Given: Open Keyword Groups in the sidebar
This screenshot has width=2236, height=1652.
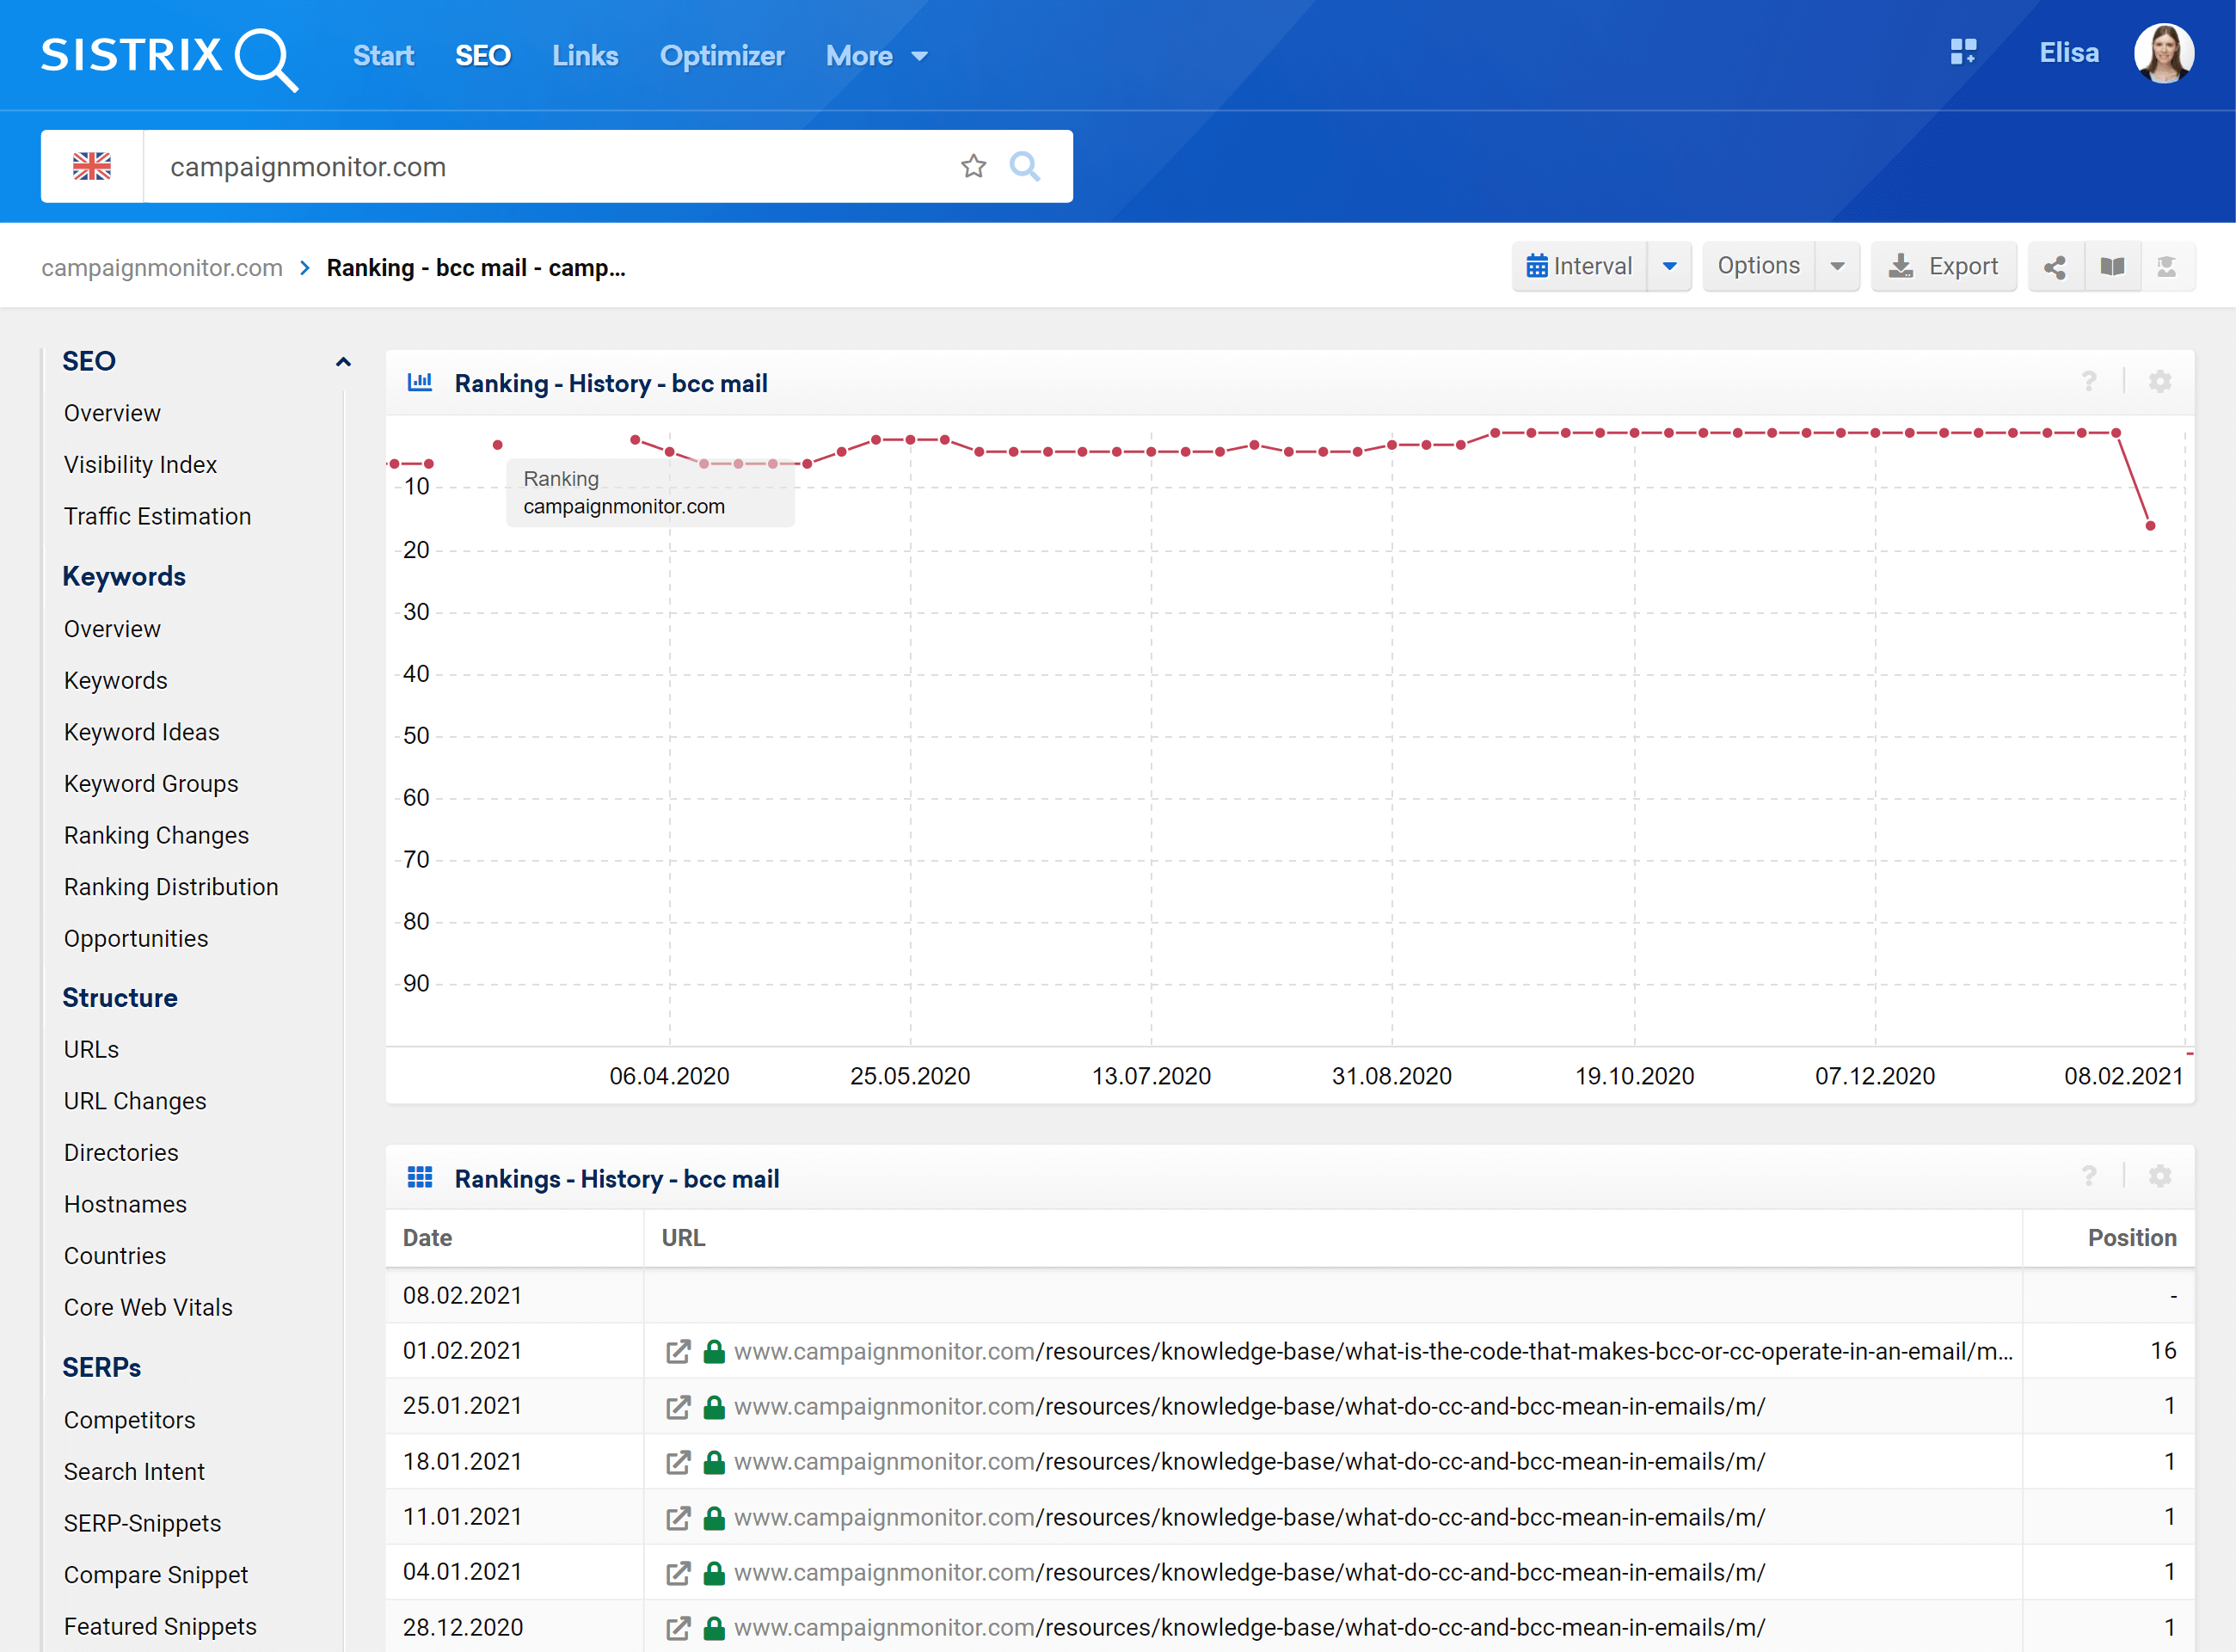Looking at the screenshot, I should [x=151, y=784].
